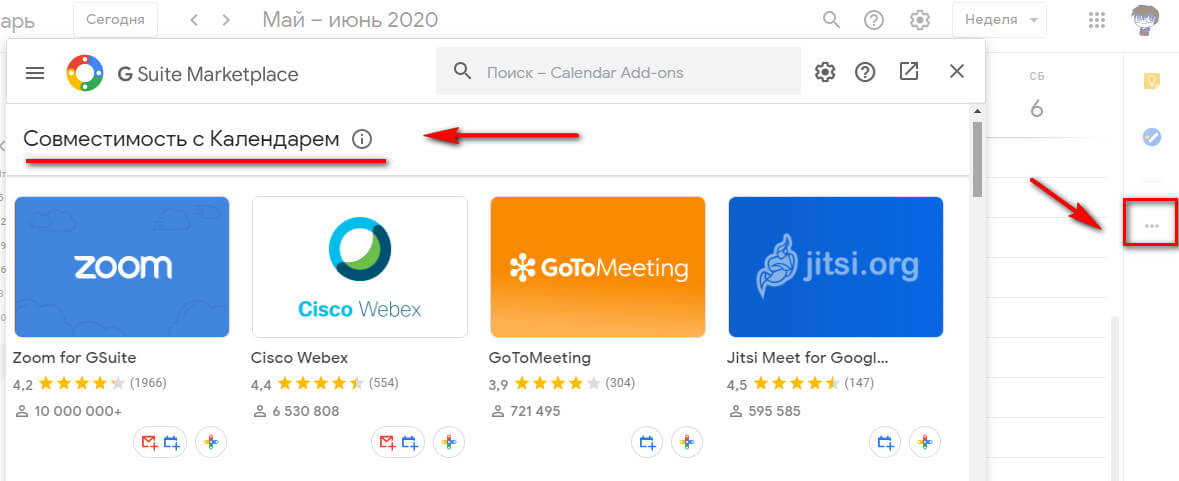This screenshot has width=1179, height=481.
Task: Open Marketplace in new window icon
Action: point(909,72)
